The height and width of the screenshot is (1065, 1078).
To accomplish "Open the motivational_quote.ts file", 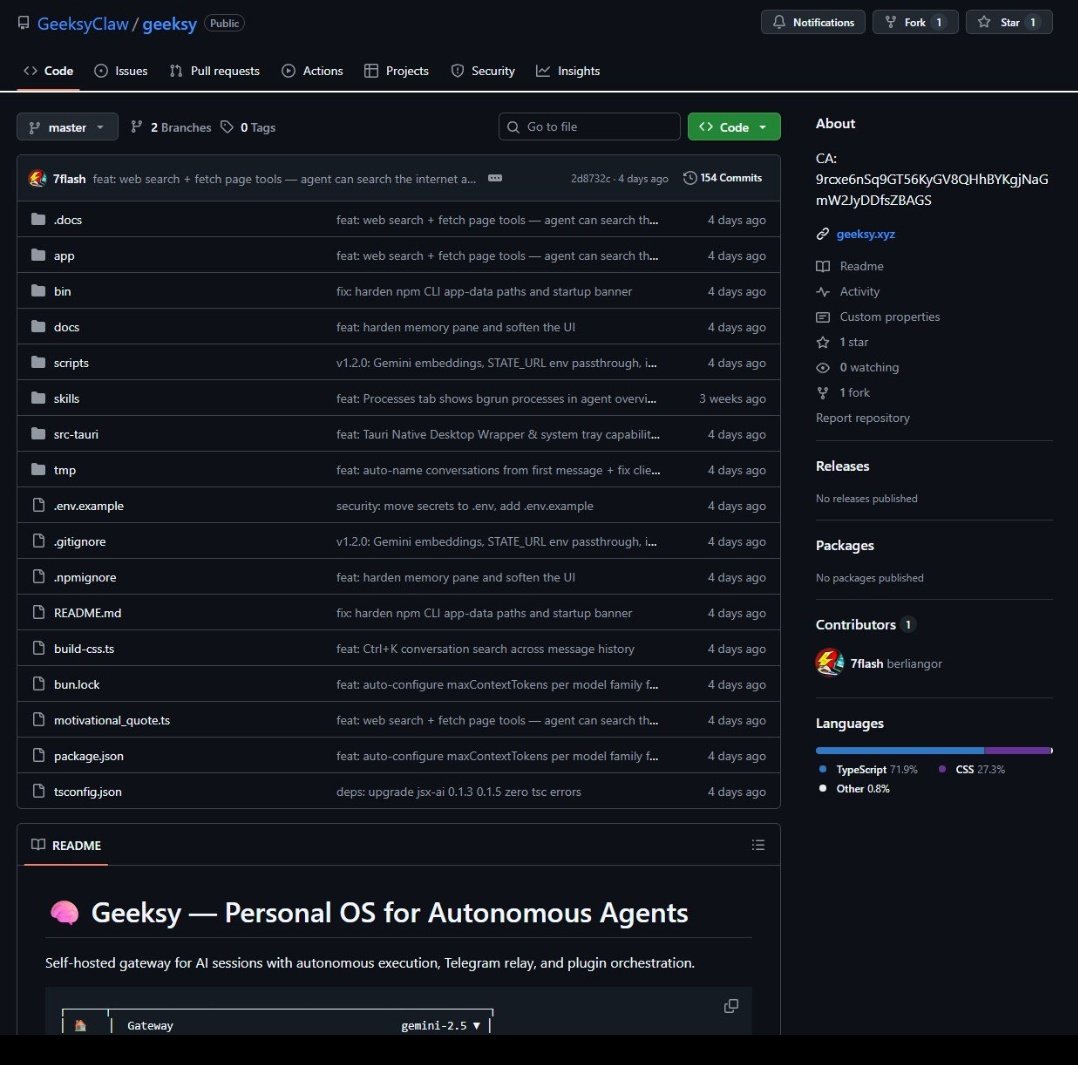I will [x=111, y=720].
